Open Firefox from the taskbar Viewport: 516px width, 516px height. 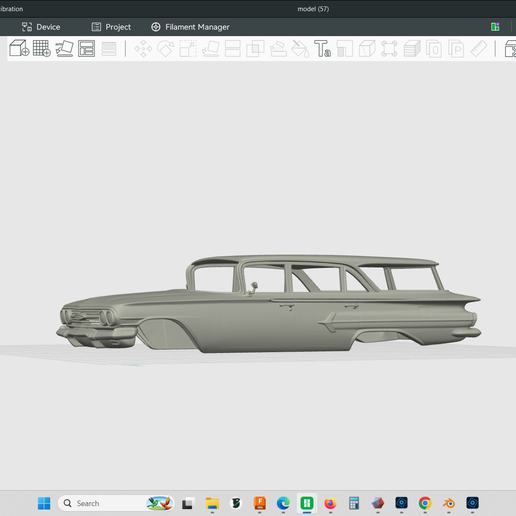330,503
